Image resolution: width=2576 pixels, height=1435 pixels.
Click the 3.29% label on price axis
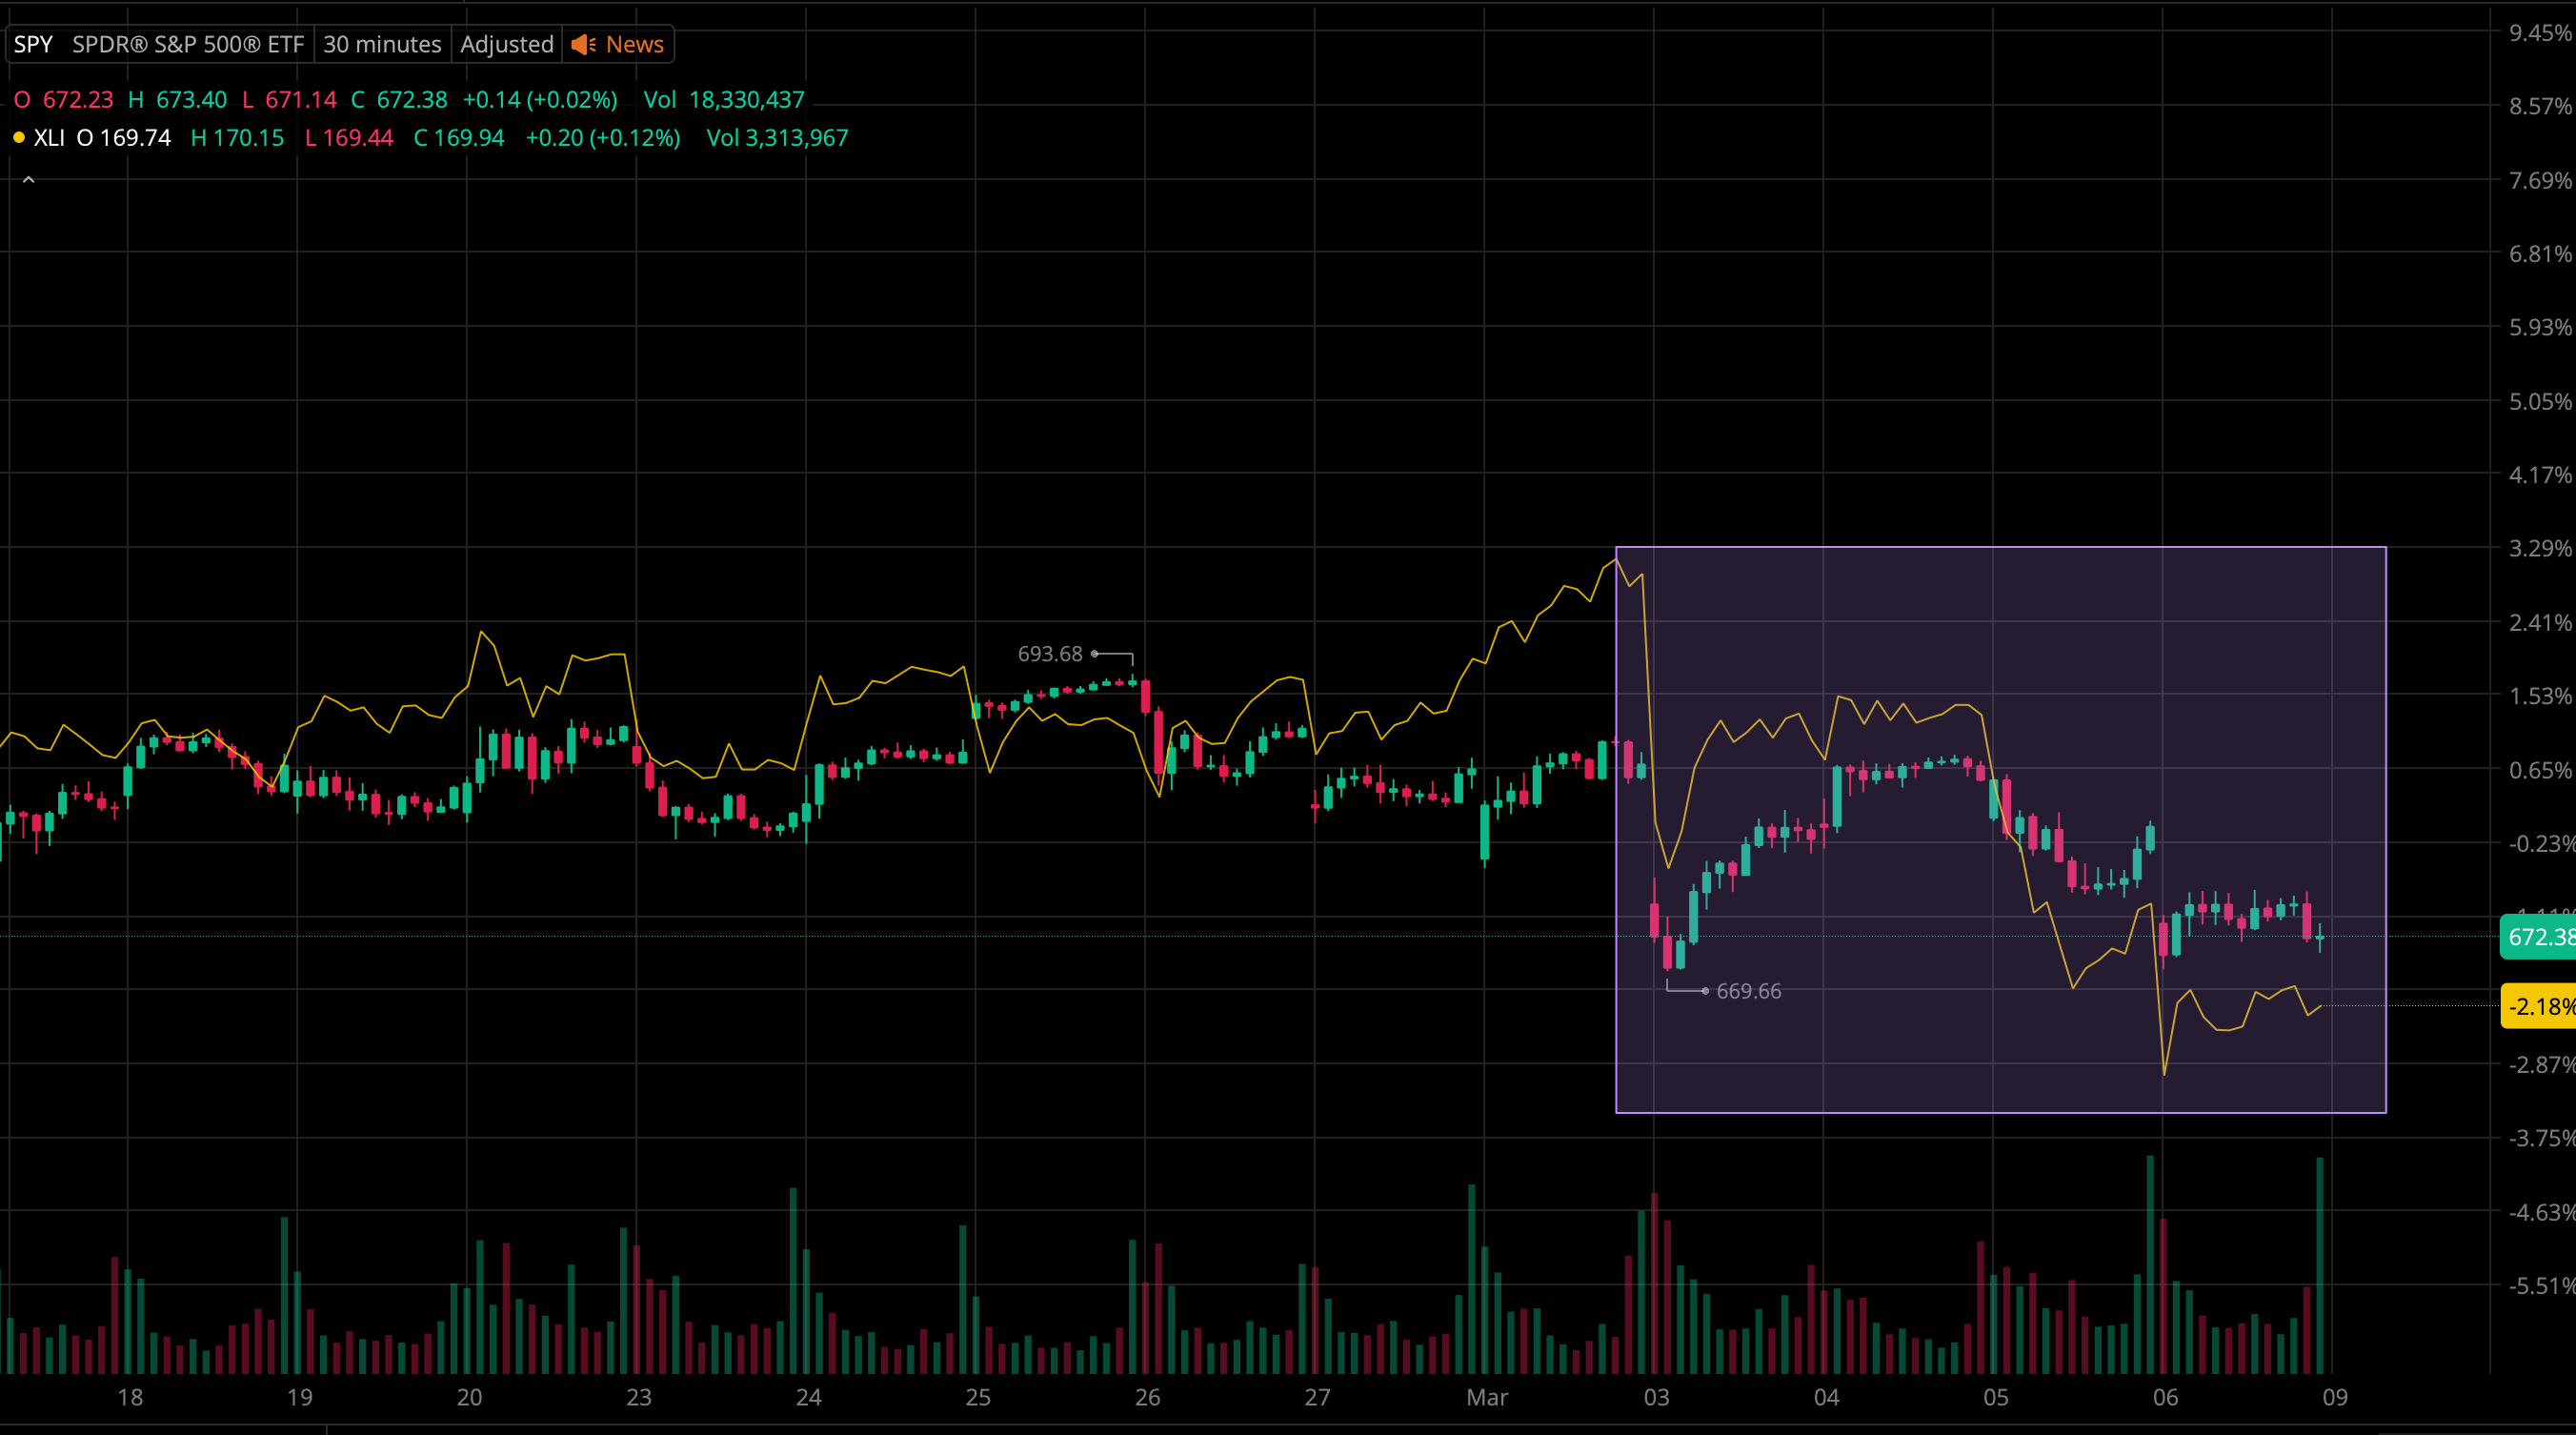2538,548
